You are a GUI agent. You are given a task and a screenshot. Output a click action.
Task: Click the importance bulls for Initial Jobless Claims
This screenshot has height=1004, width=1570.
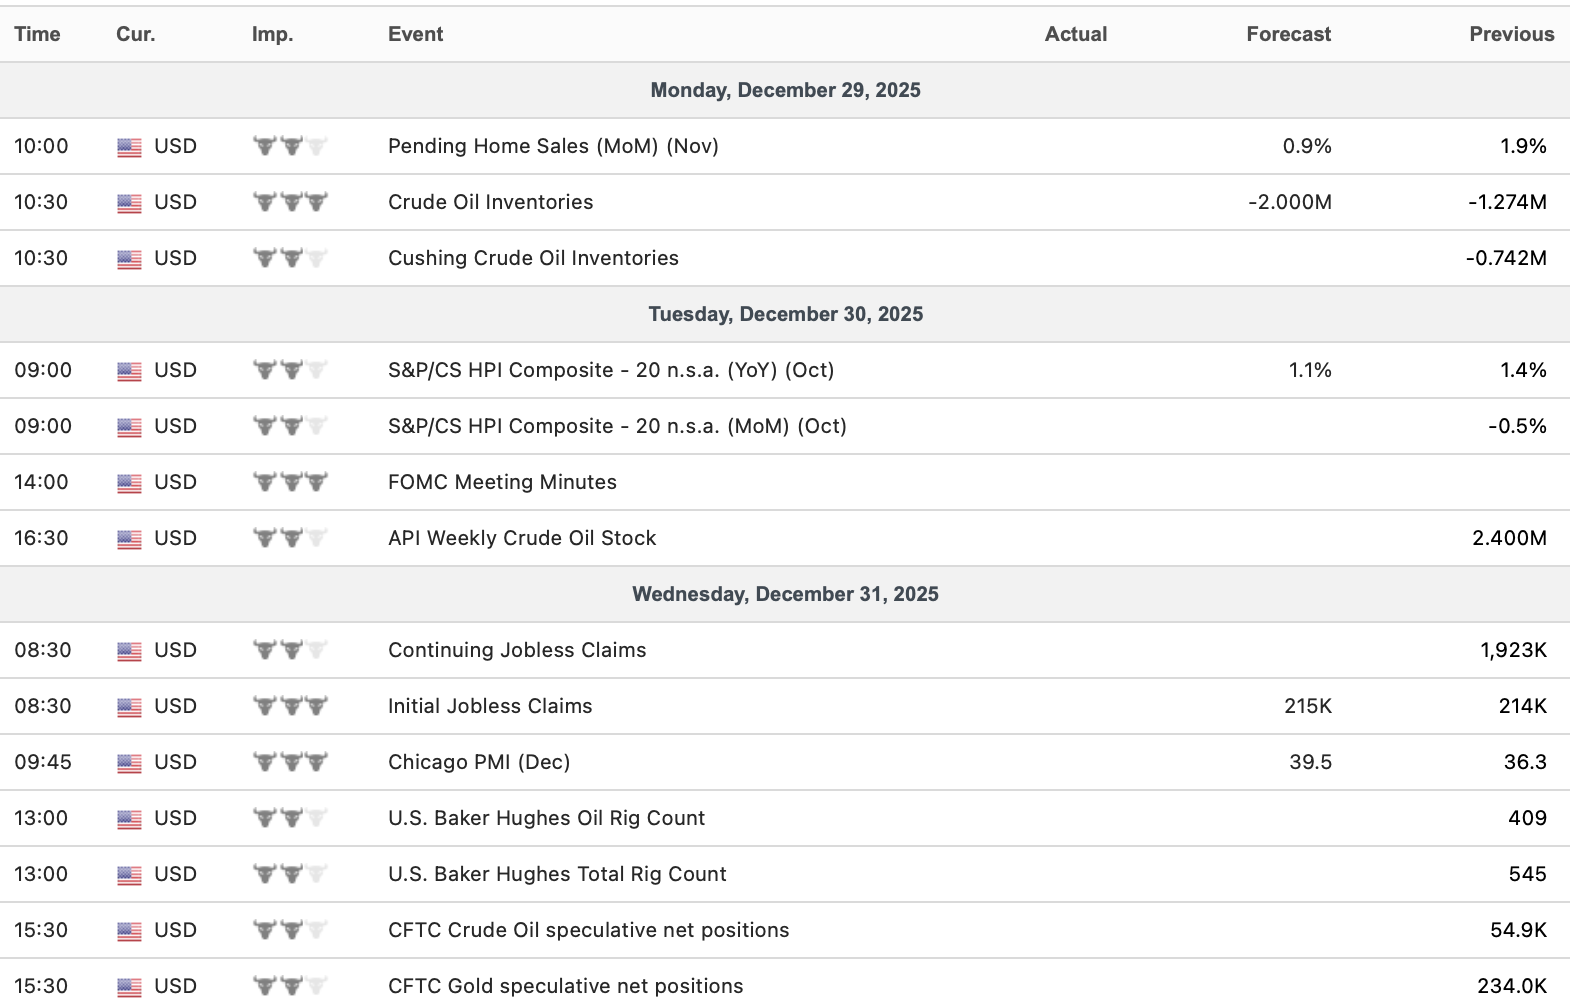pyautogui.click(x=290, y=706)
